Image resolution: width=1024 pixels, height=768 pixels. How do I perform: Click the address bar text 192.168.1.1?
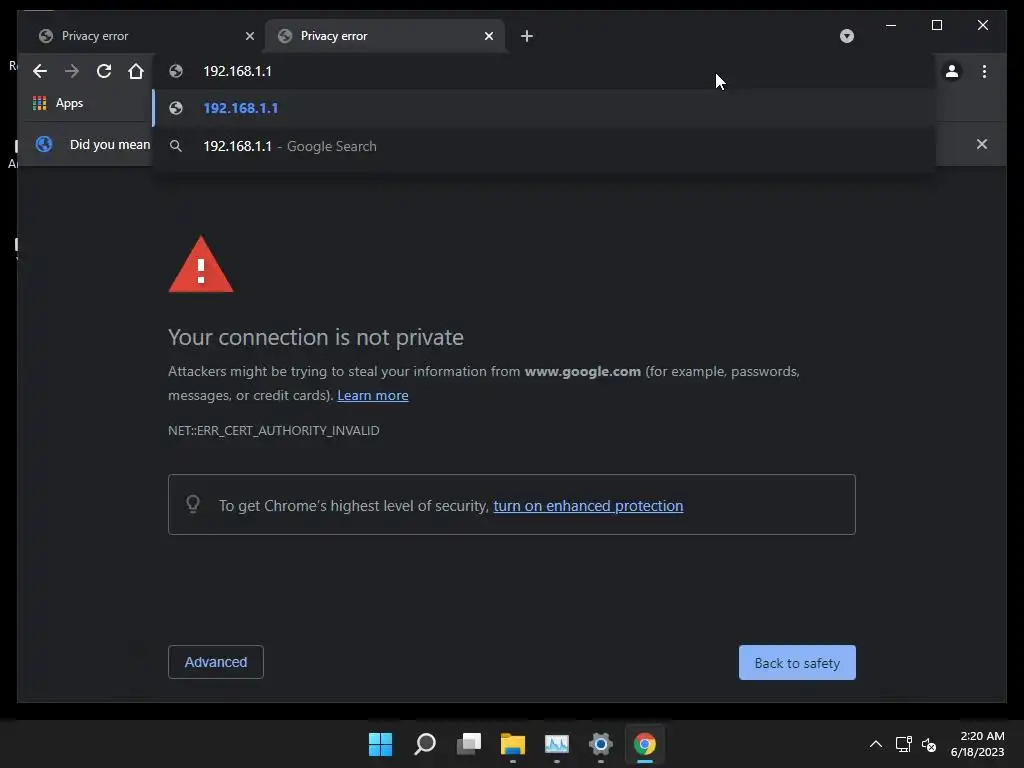pyautogui.click(x=237, y=71)
